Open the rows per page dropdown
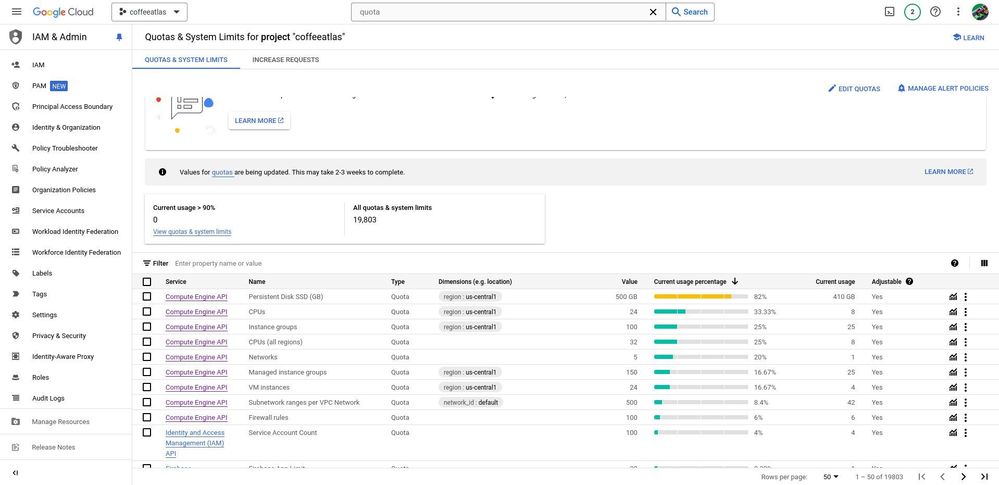This screenshot has height=485, width=999. click(831, 477)
